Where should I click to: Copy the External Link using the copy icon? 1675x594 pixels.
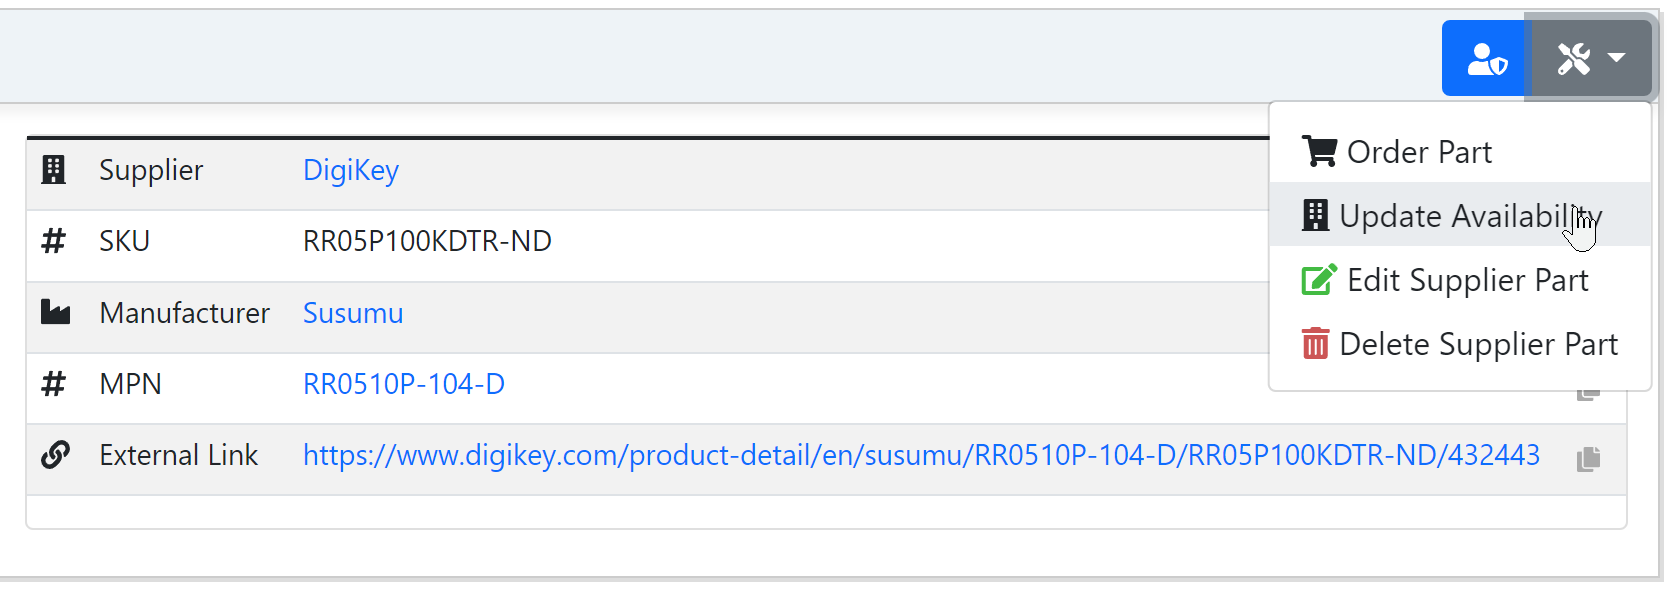pyautogui.click(x=1588, y=459)
